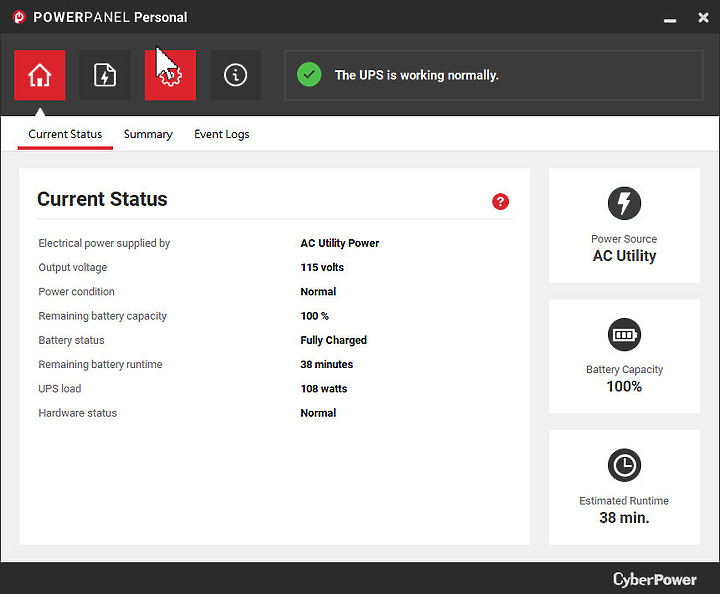Screen dimensions: 720x594
Task: Minimize the PowerPanel Personal window
Action: click(670, 20)
